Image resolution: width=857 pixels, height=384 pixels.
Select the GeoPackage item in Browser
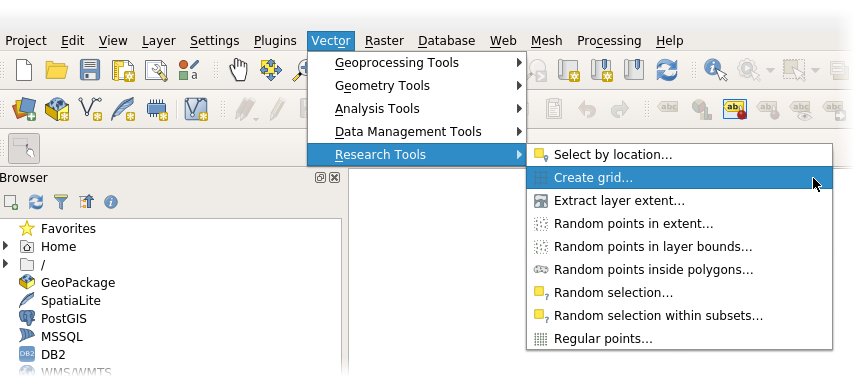pyautogui.click(x=78, y=282)
